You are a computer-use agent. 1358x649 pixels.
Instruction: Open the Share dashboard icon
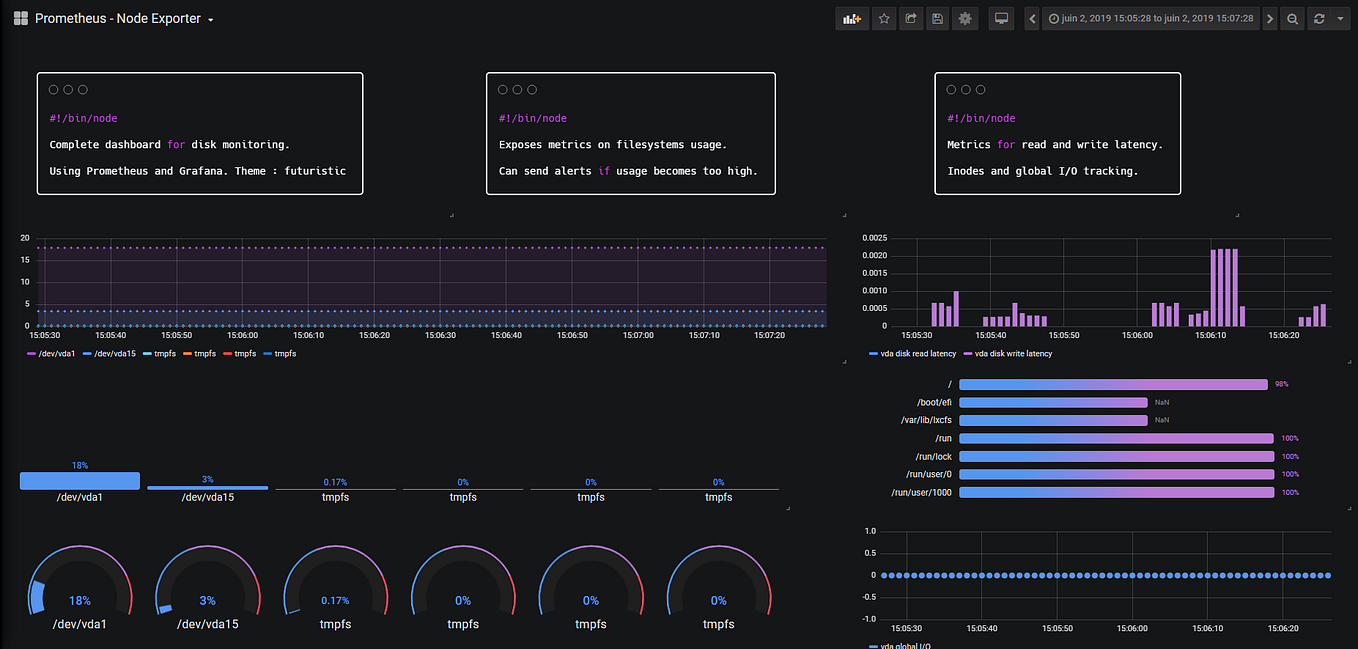[x=910, y=18]
